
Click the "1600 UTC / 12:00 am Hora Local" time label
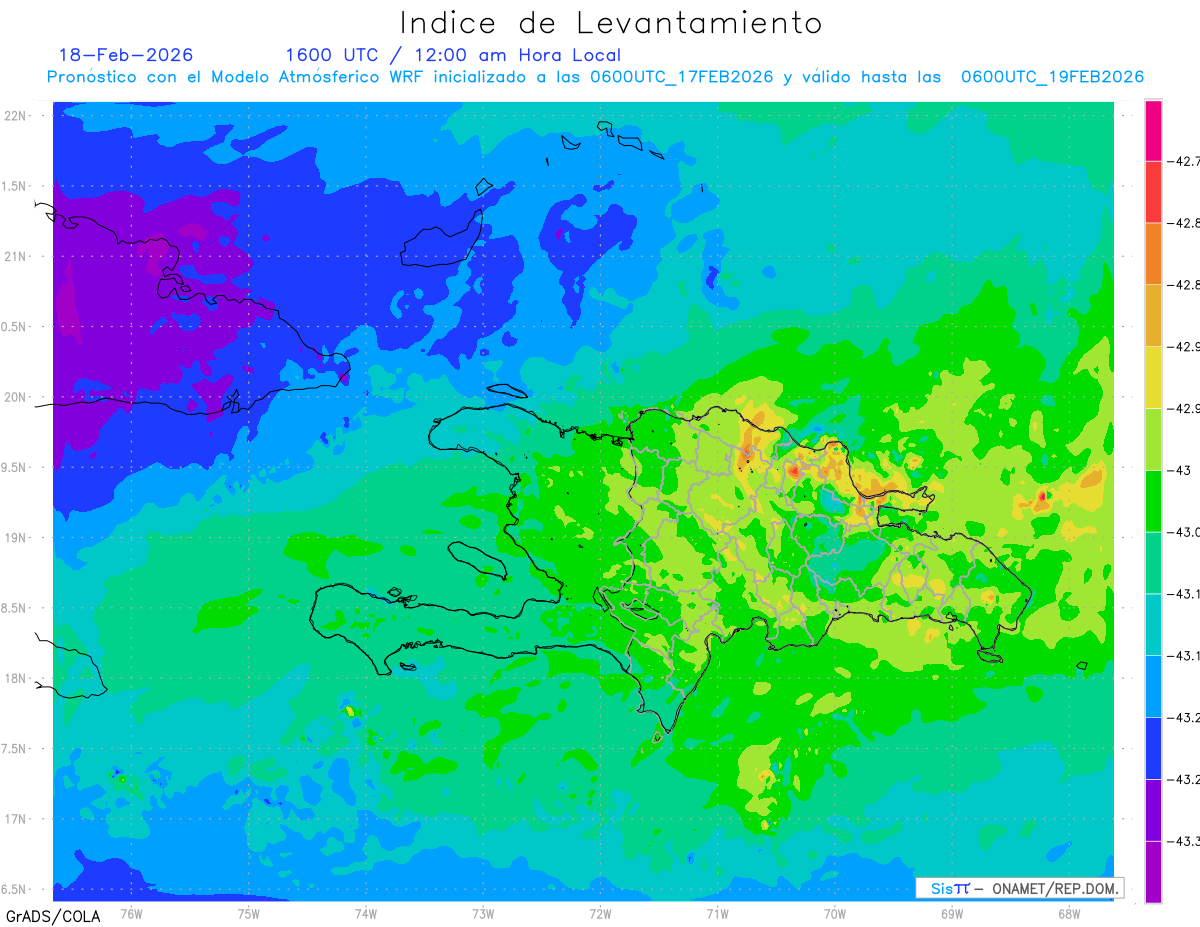[x=453, y=55]
